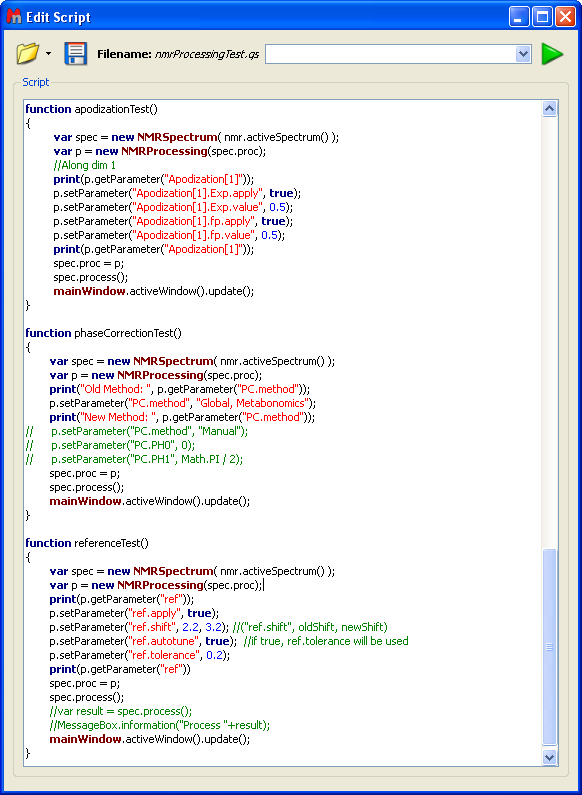Click the value 3.2 in ref.shift line
This screenshot has height=795, width=582.
[x=214, y=627]
